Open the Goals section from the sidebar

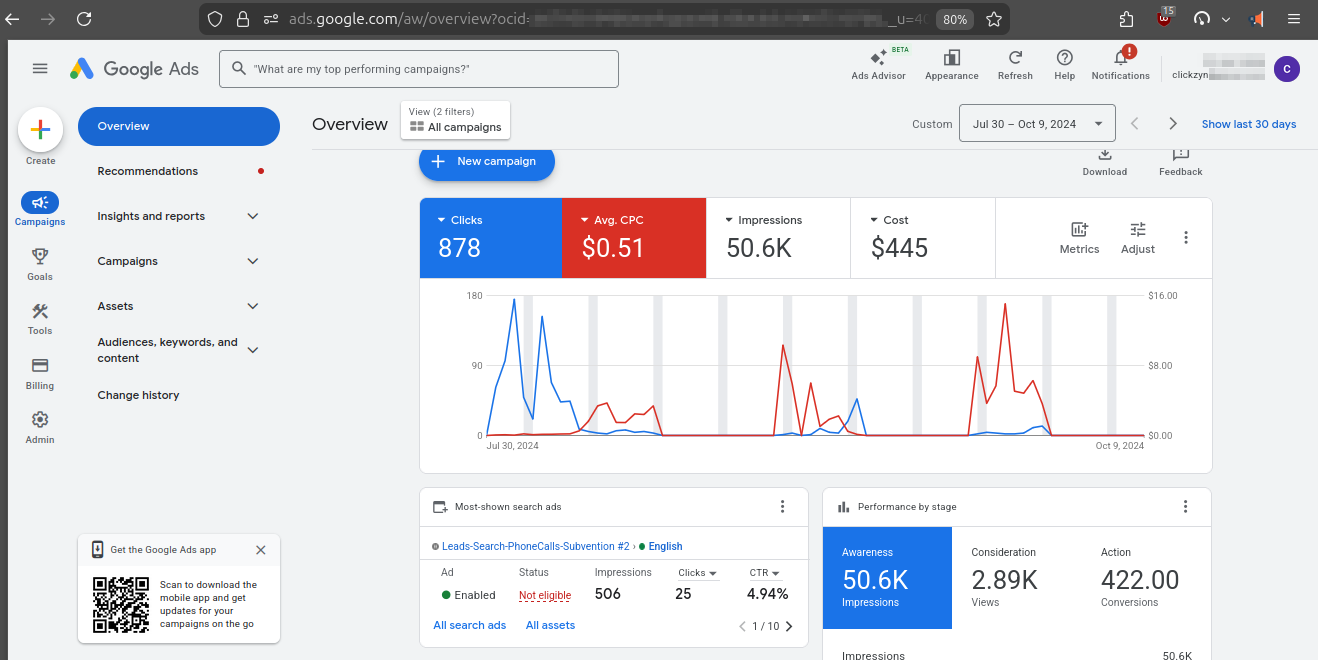coord(39,262)
